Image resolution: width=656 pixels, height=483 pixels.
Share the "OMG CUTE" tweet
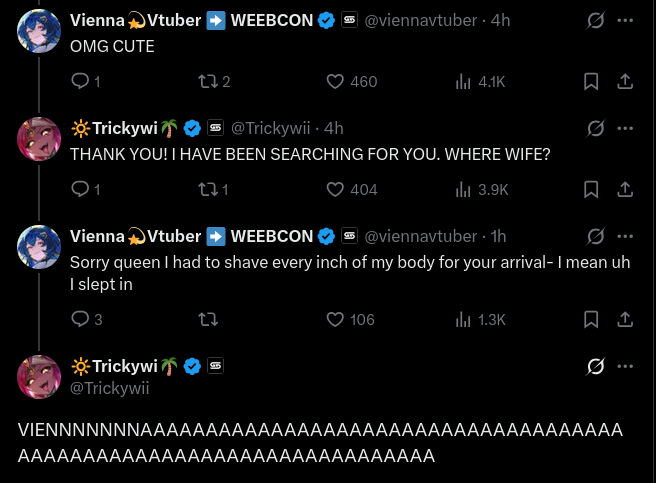(625, 82)
